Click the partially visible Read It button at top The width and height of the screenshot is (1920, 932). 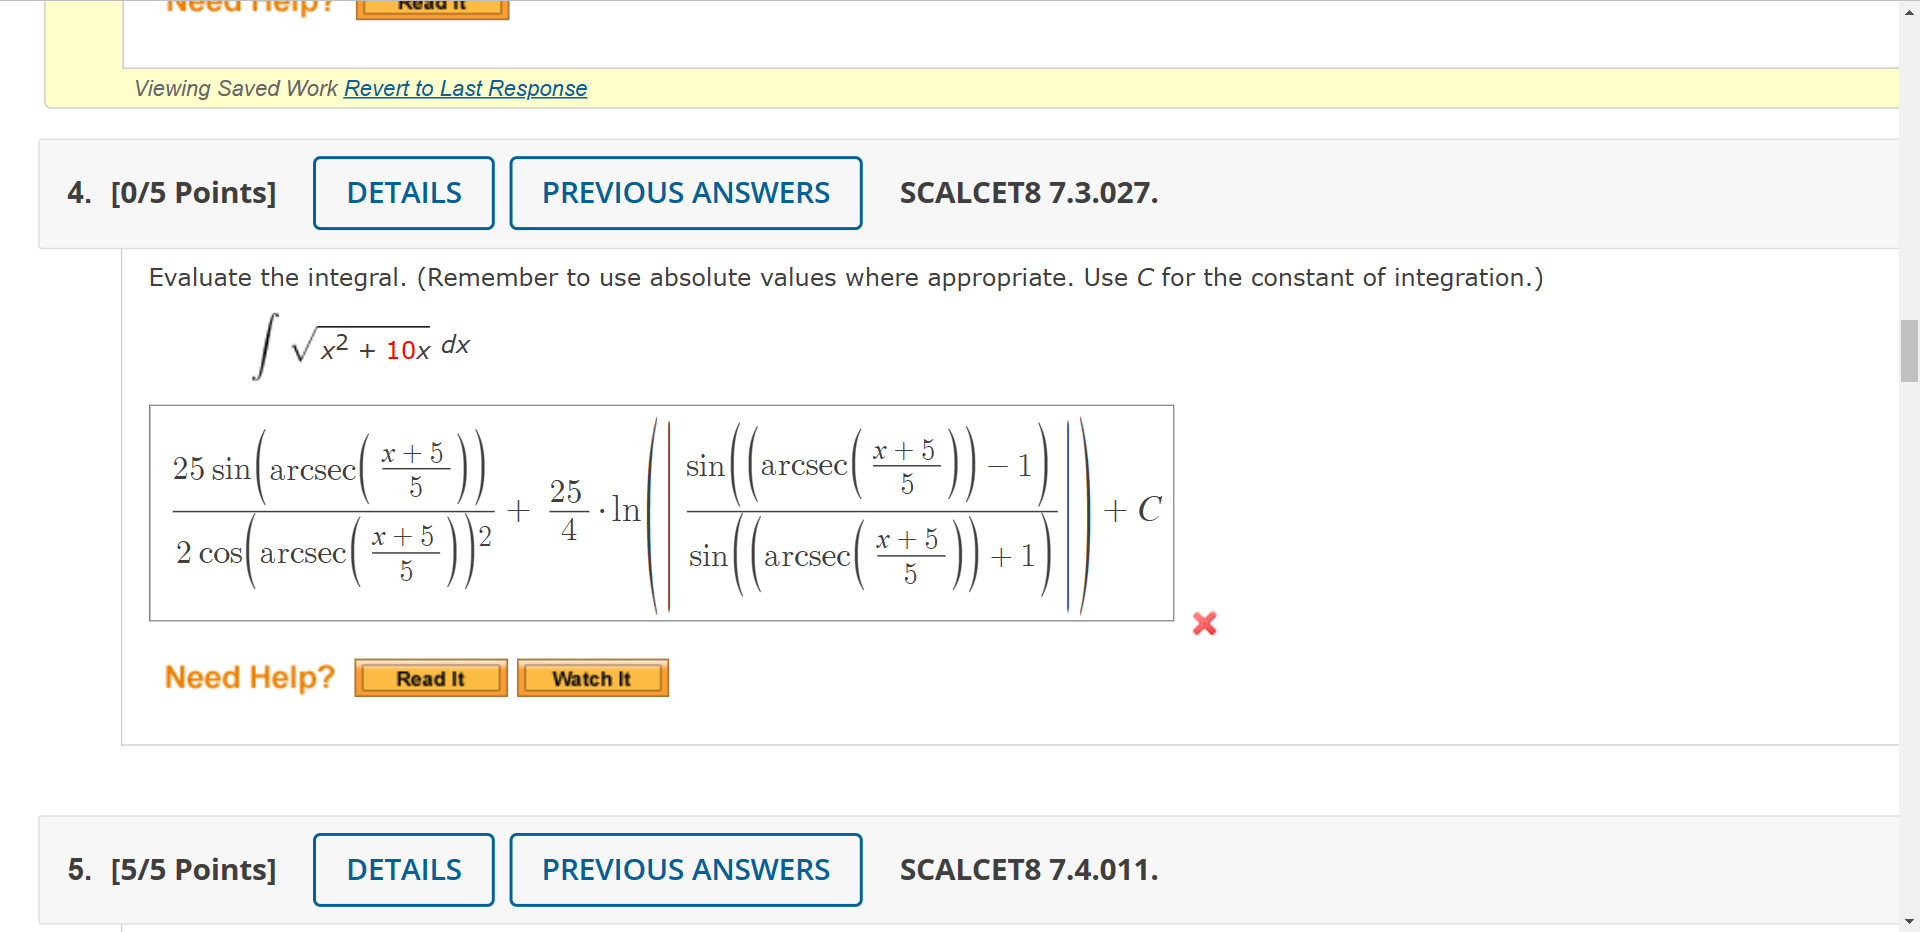(431, 8)
